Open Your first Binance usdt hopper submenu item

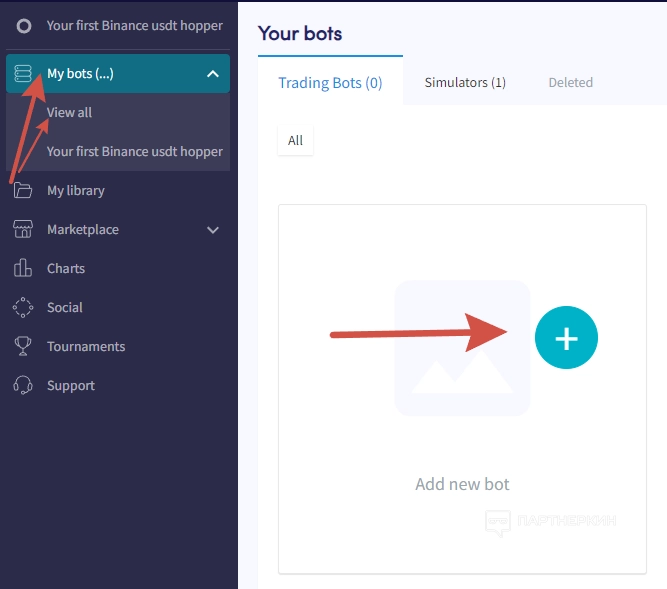[x=134, y=152]
